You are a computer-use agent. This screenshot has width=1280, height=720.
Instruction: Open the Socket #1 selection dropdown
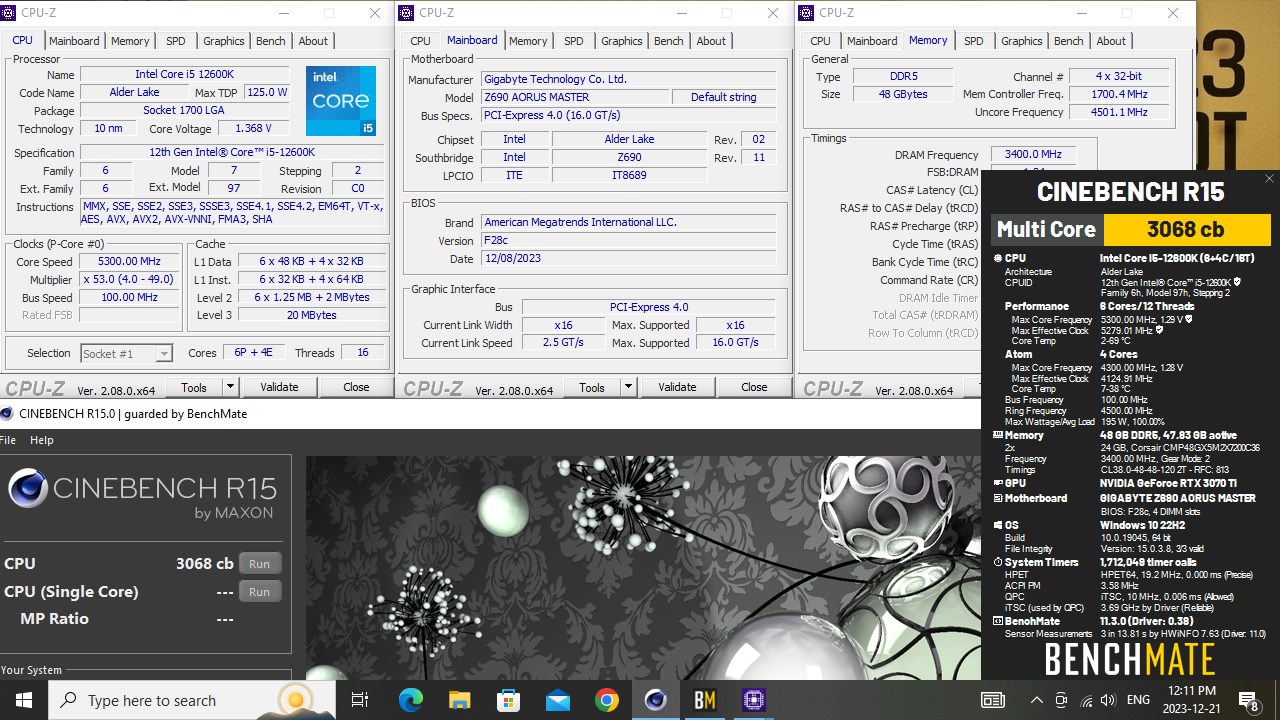click(x=164, y=353)
